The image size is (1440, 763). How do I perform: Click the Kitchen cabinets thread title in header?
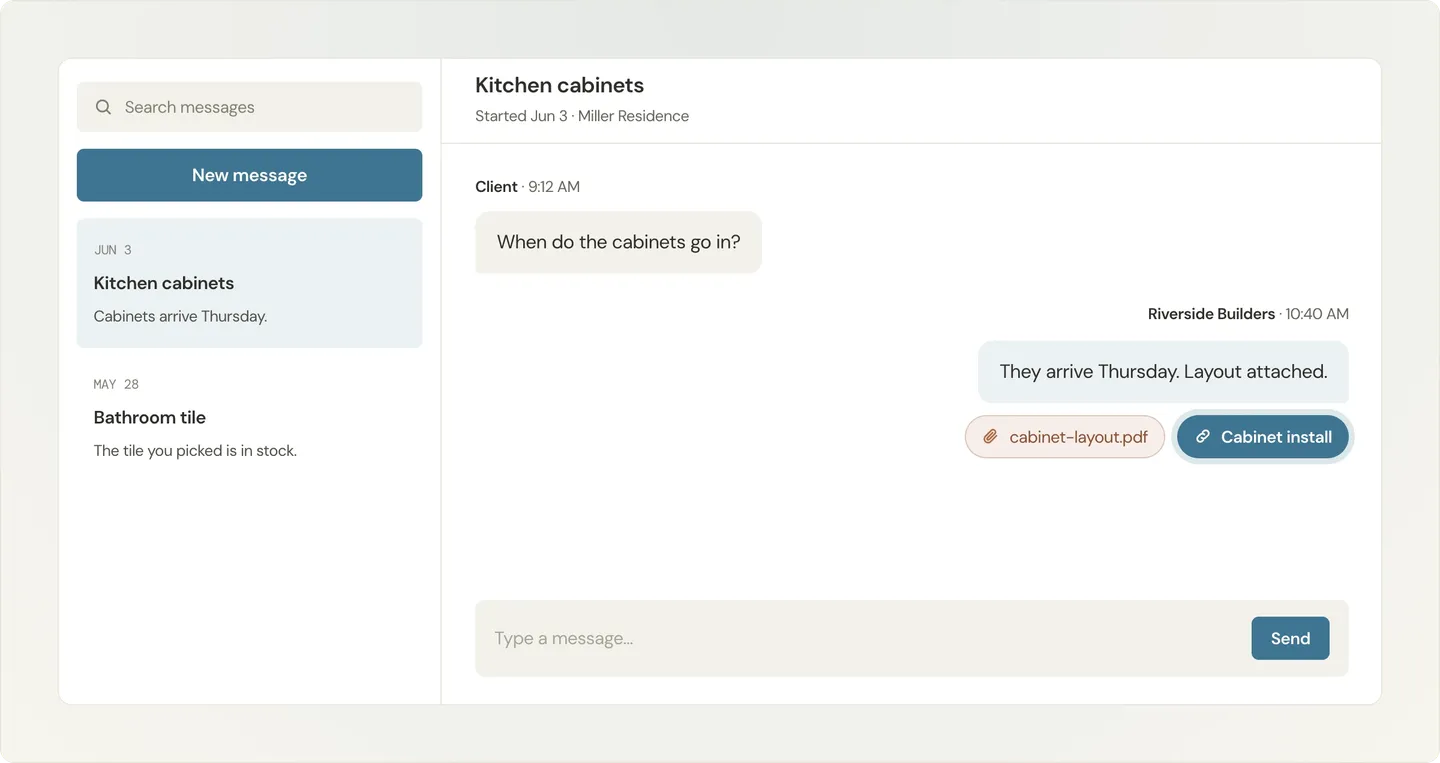(x=559, y=85)
